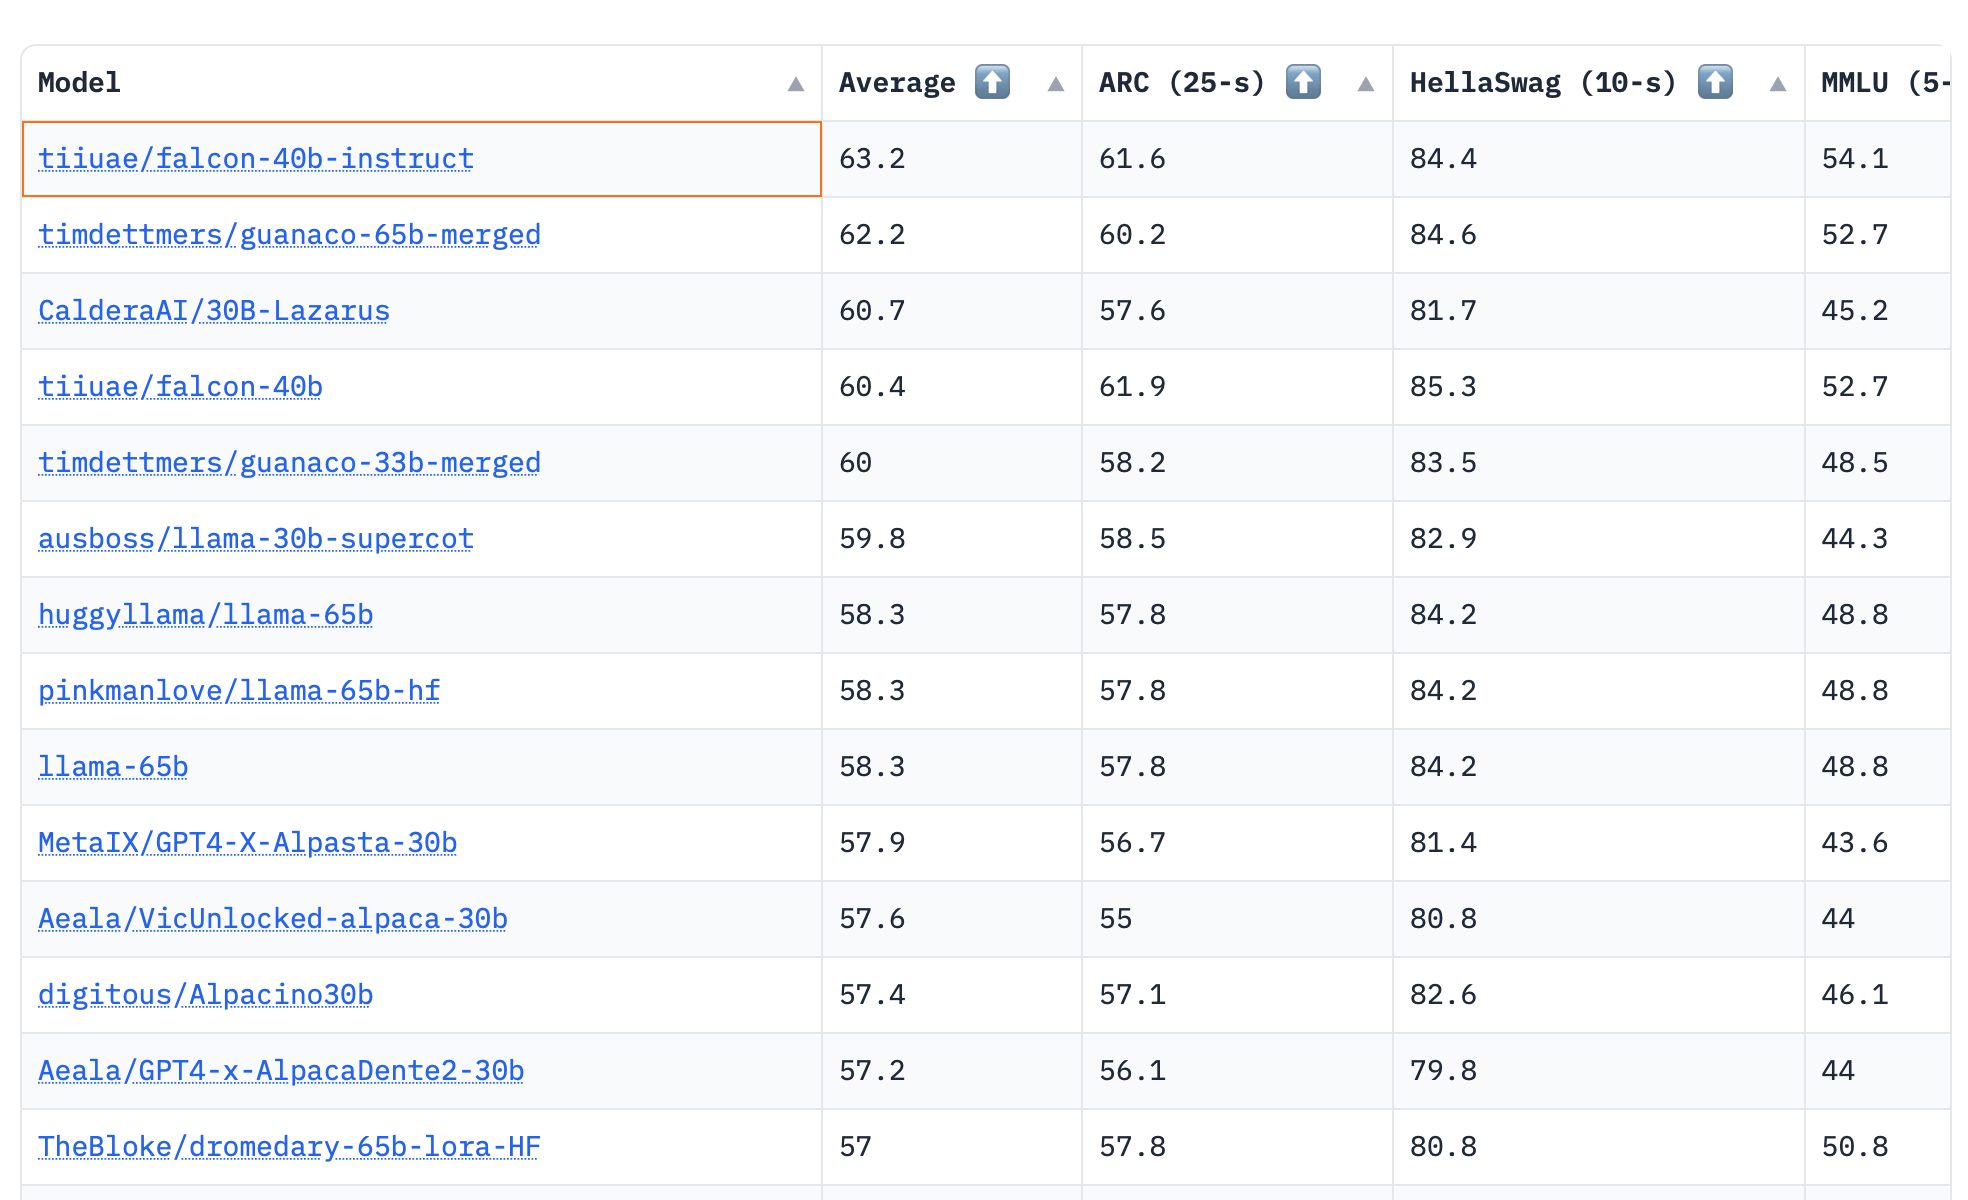Click the up-arrow emoji beside Average header
1968x1200 pixels.
(x=992, y=82)
